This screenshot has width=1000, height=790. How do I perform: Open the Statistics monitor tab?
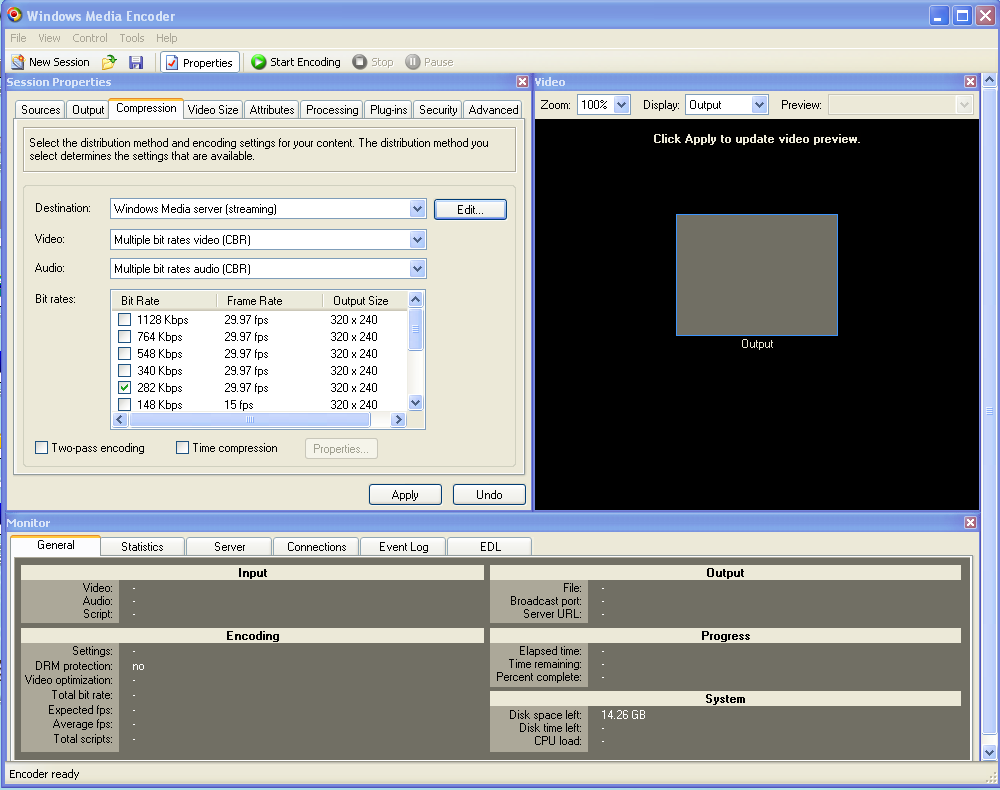tap(142, 546)
